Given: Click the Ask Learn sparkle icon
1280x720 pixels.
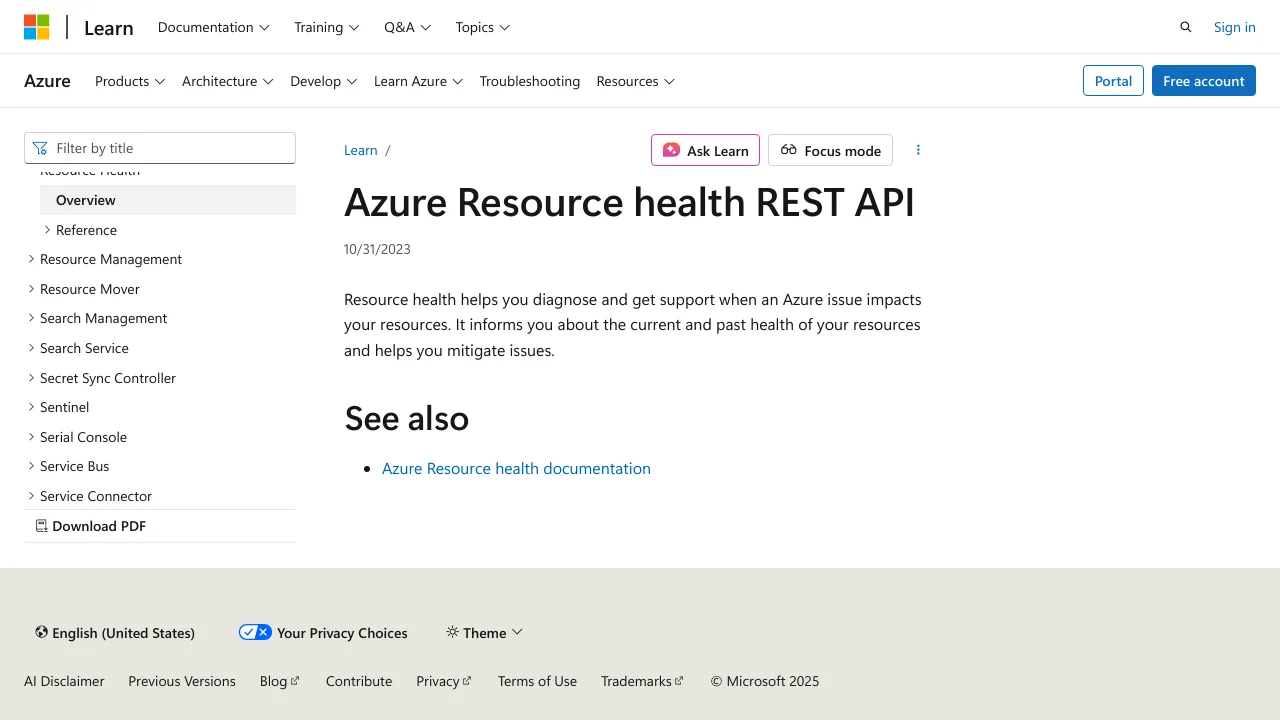Looking at the screenshot, I should coord(671,150).
